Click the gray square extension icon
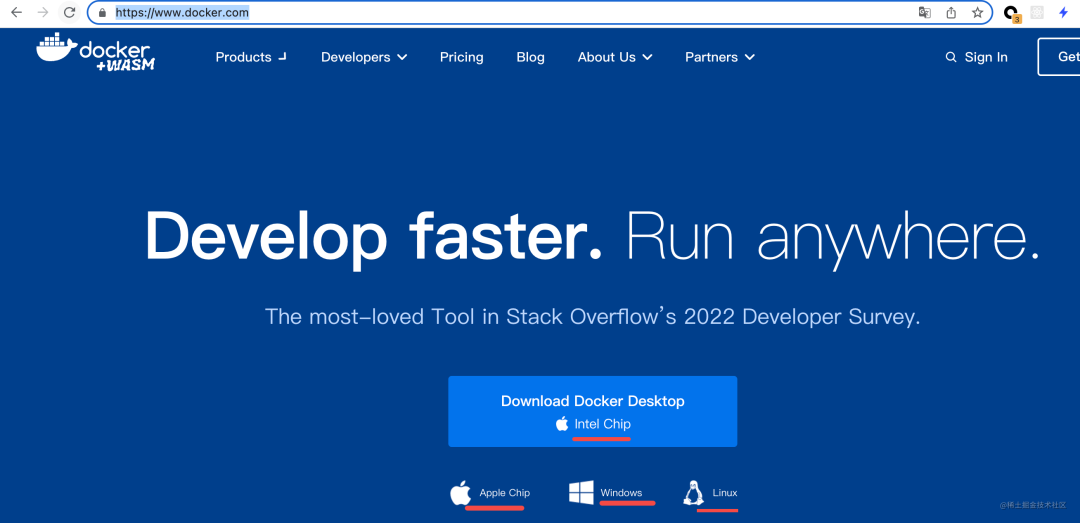Image resolution: width=1080 pixels, height=523 pixels. point(1037,12)
